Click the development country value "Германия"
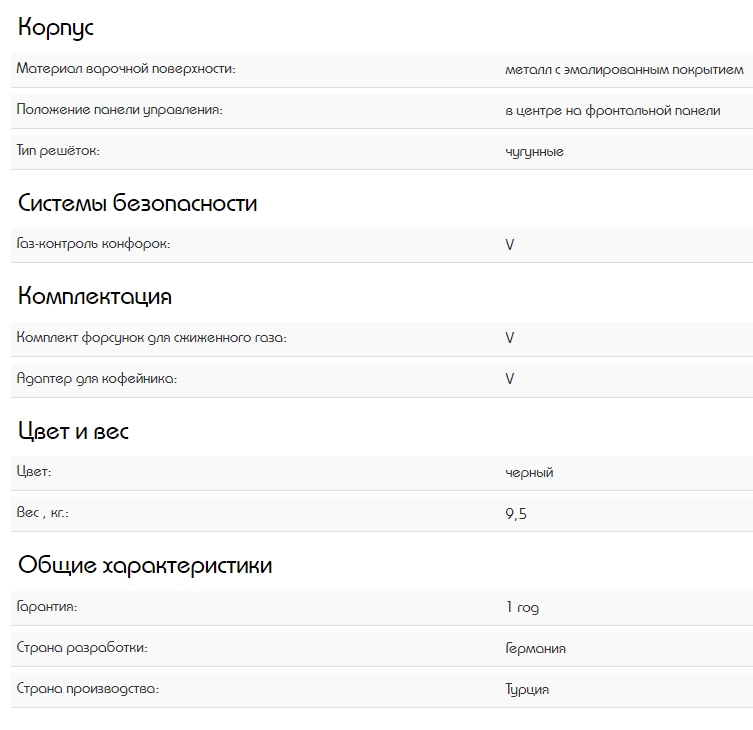The image size is (753, 730). (536, 648)
